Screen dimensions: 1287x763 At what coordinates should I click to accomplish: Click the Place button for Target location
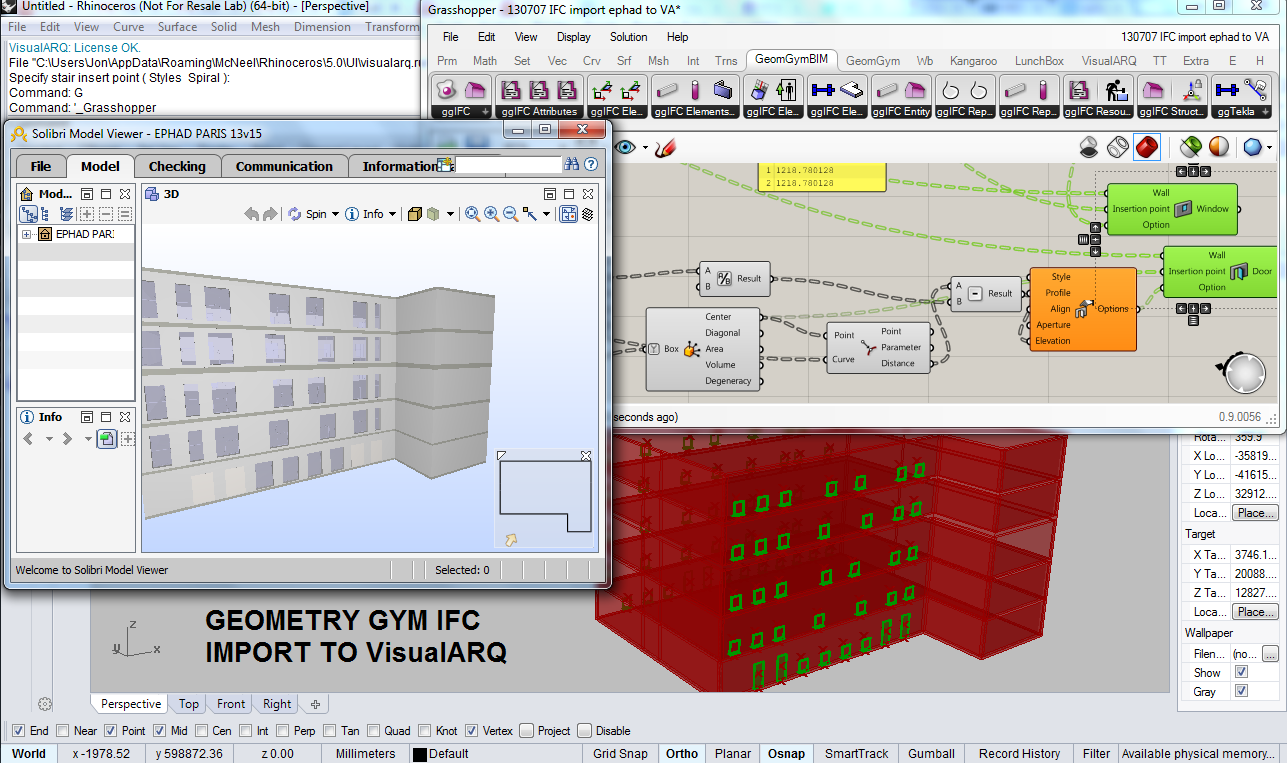click(x=1255, y=611)
